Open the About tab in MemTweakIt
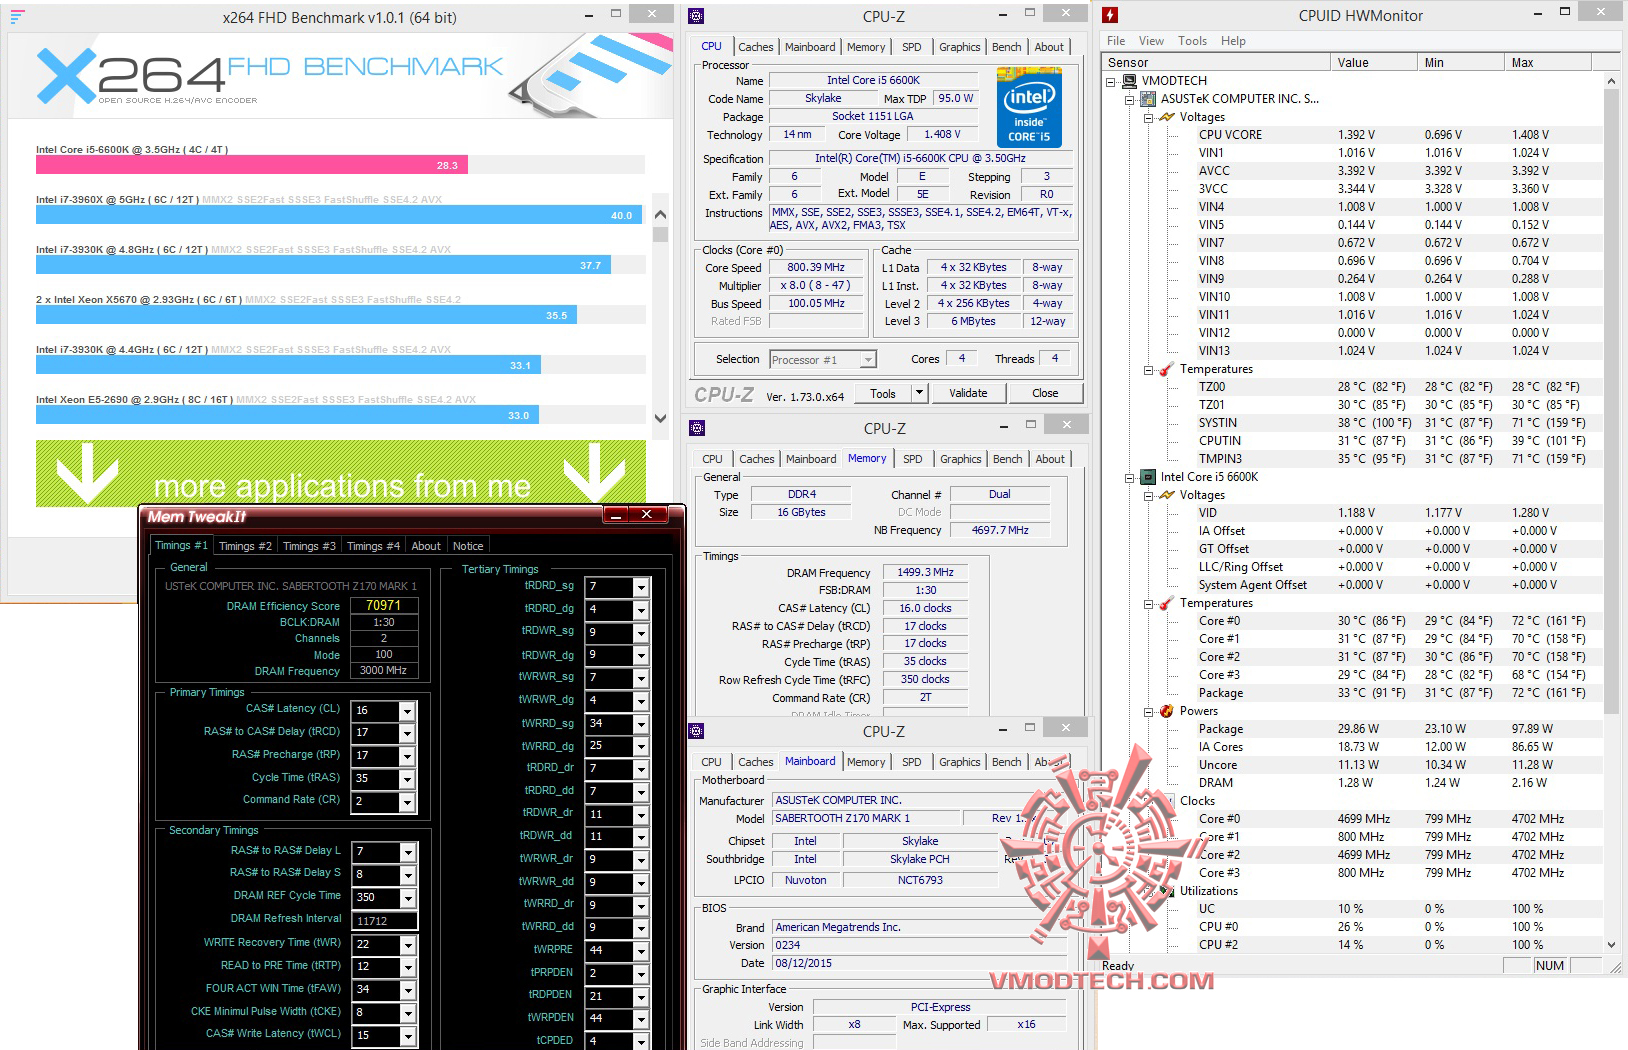The image size is (1628, 1050). coord(426,546)
